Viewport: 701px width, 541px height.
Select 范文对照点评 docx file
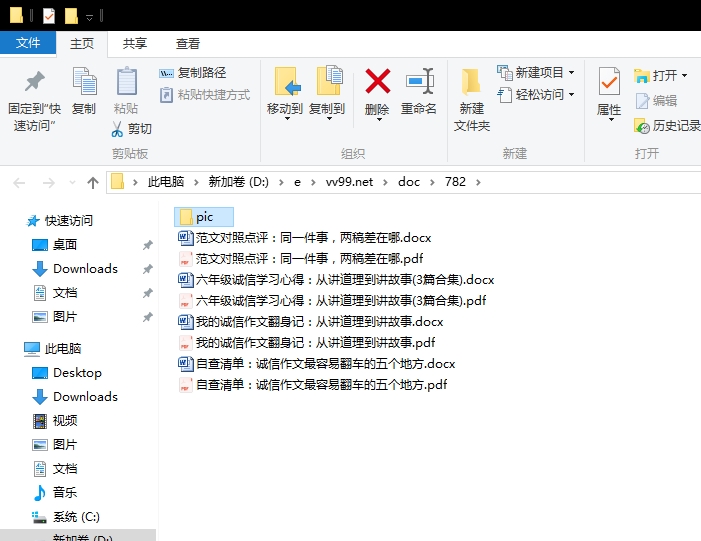coord(304,238)
